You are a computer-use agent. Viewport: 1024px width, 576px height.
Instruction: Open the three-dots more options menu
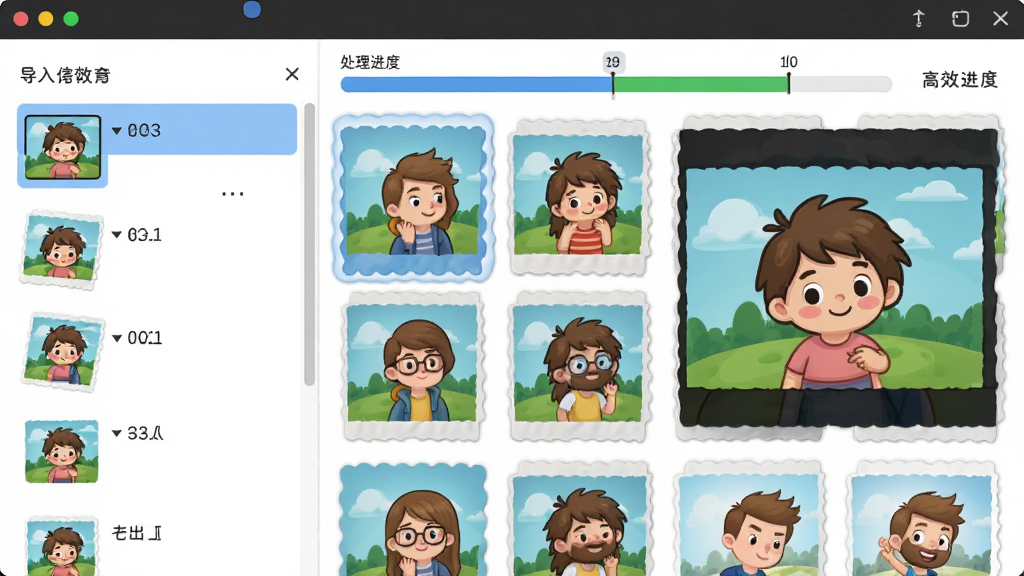click(x=232, y=194)
